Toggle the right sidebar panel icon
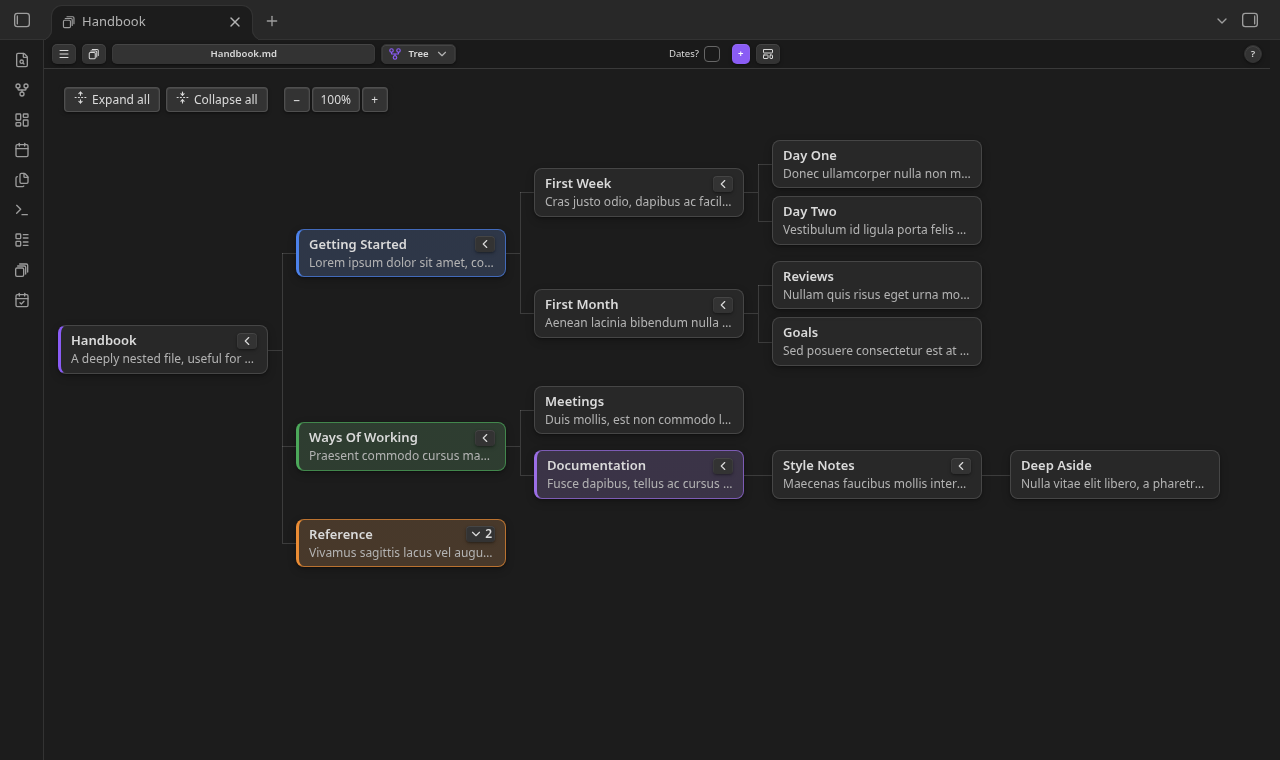Screen dimensions: 1280x760 point(1250,20)
